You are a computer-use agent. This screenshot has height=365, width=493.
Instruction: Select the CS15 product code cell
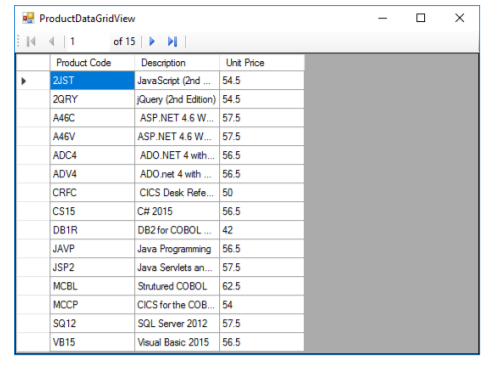point(92,211)
